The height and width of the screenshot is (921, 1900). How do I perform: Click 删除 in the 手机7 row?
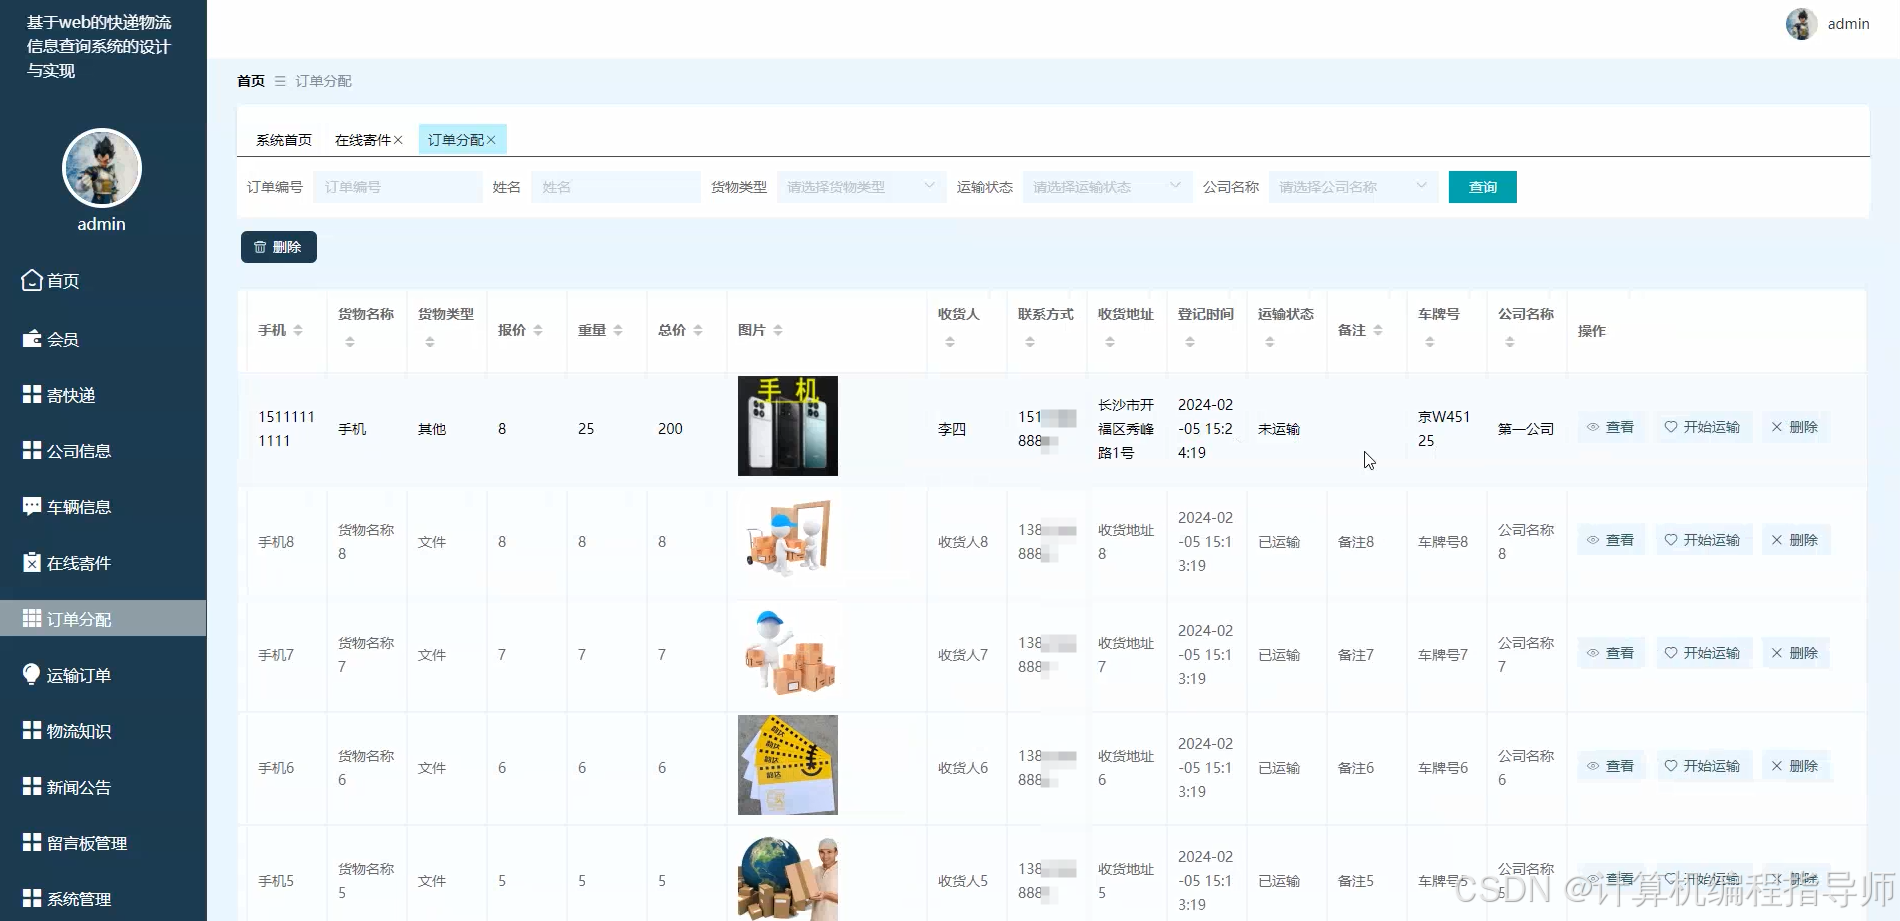pyautogui.click(x=1795, y=653)
